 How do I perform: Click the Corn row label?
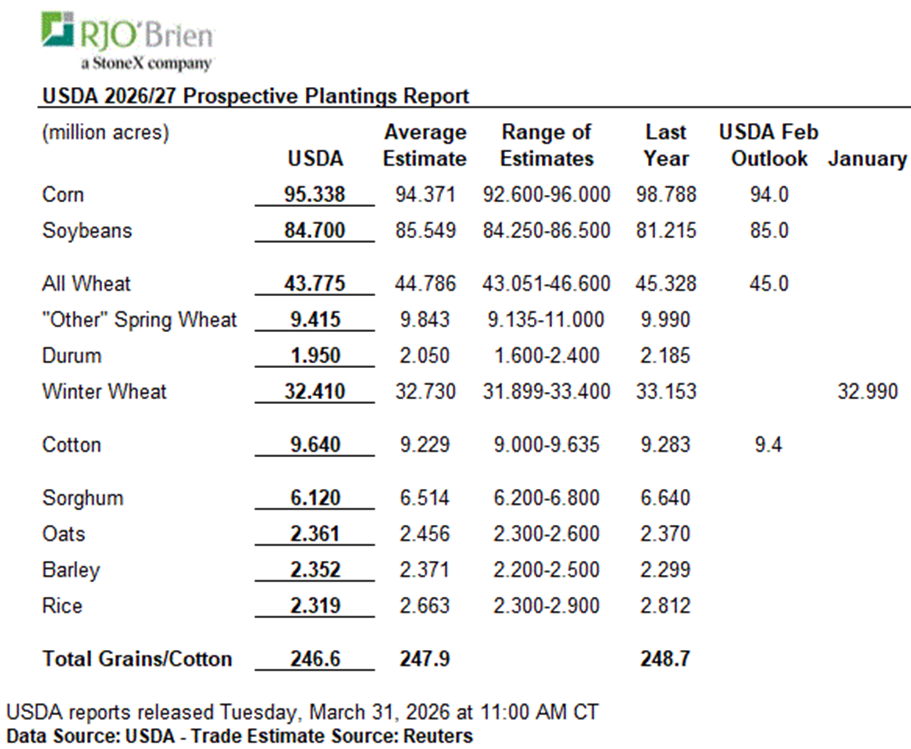[63, 194]
